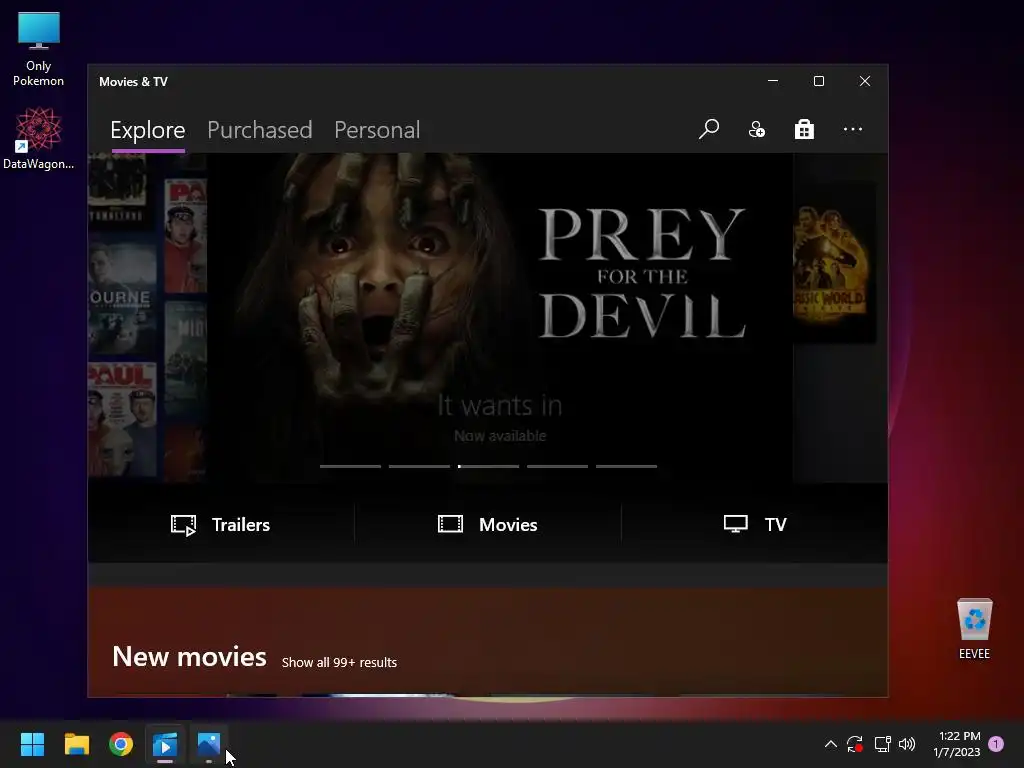This screenshot has width=1024, height=768.
Task: Click the Jurassic World poster at right
Action: [x=834, y=261]
